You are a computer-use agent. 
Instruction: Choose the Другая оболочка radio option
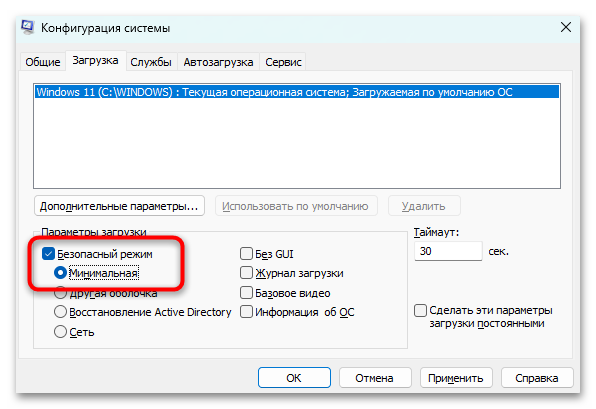coord(60,293)
